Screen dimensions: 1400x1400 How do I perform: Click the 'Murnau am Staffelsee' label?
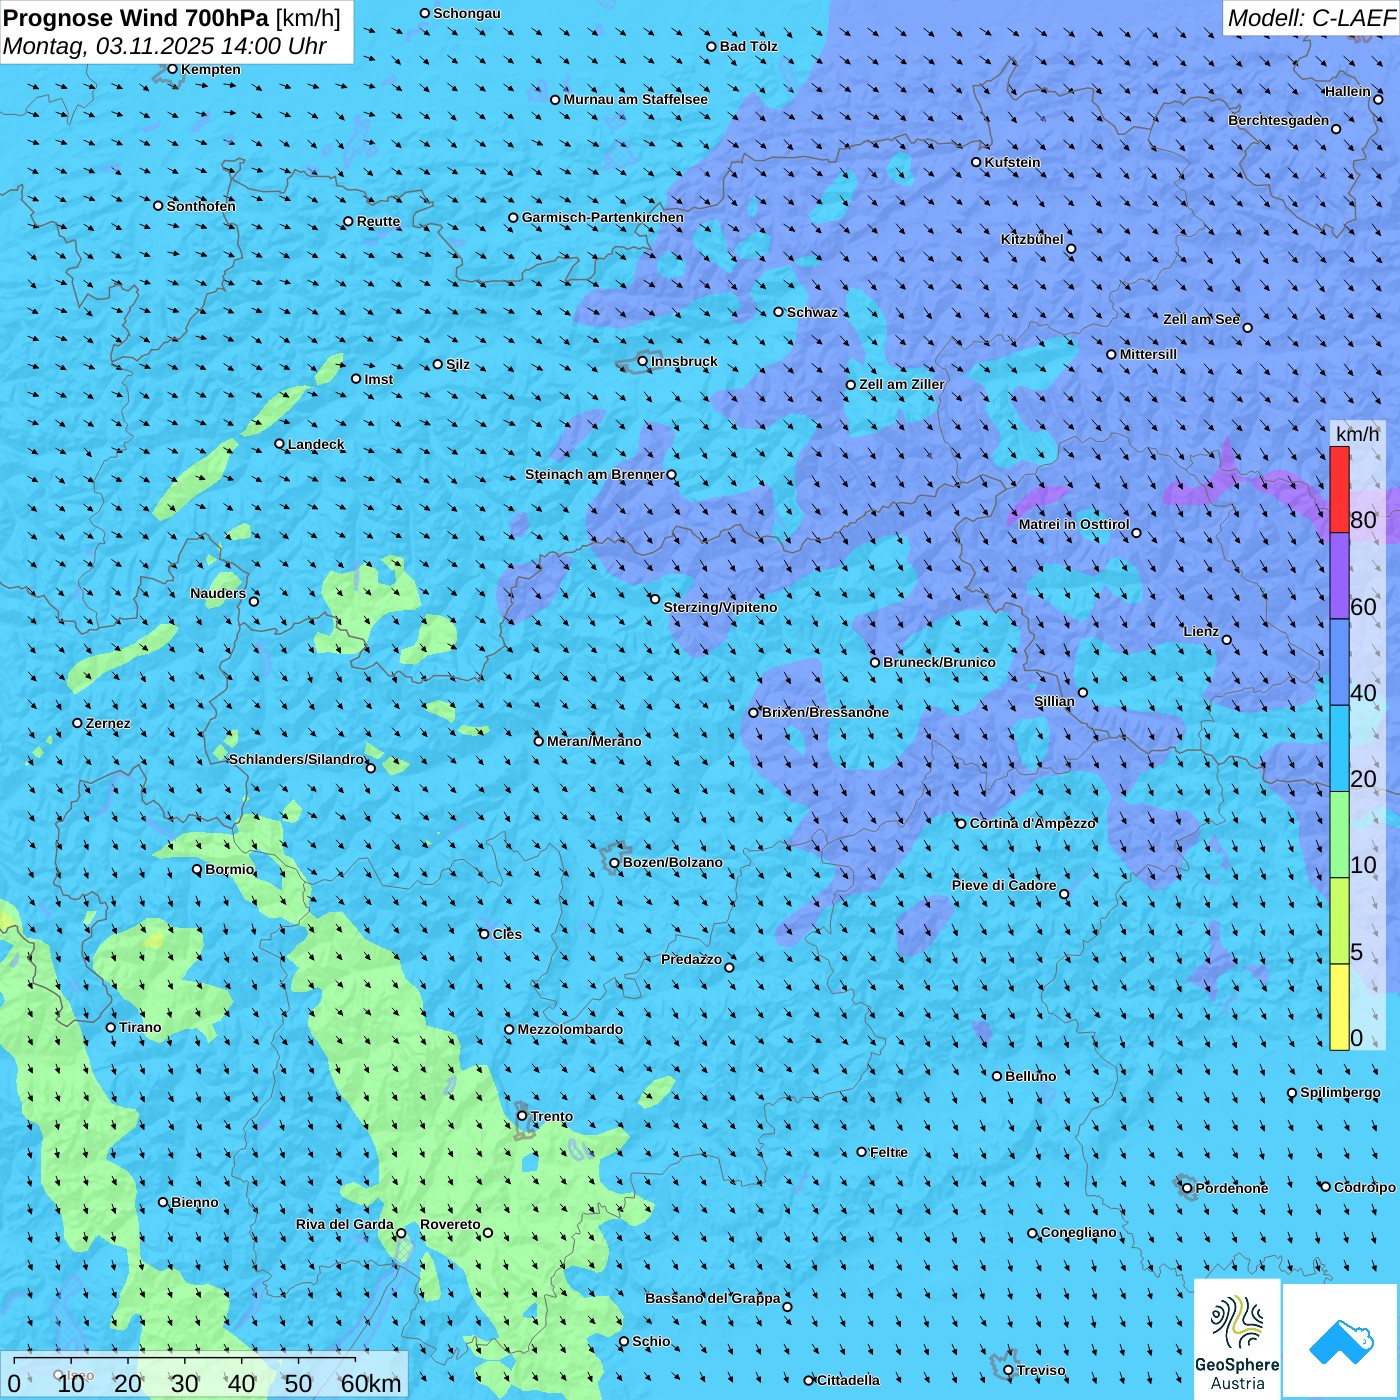point(636,99)
